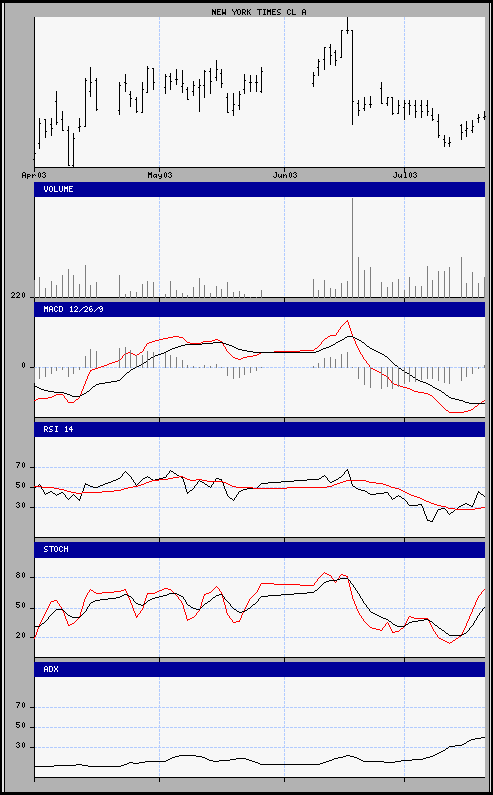The image size is (493, 795).
Task: Click the MACD zero line label
Action: point(23,366)
